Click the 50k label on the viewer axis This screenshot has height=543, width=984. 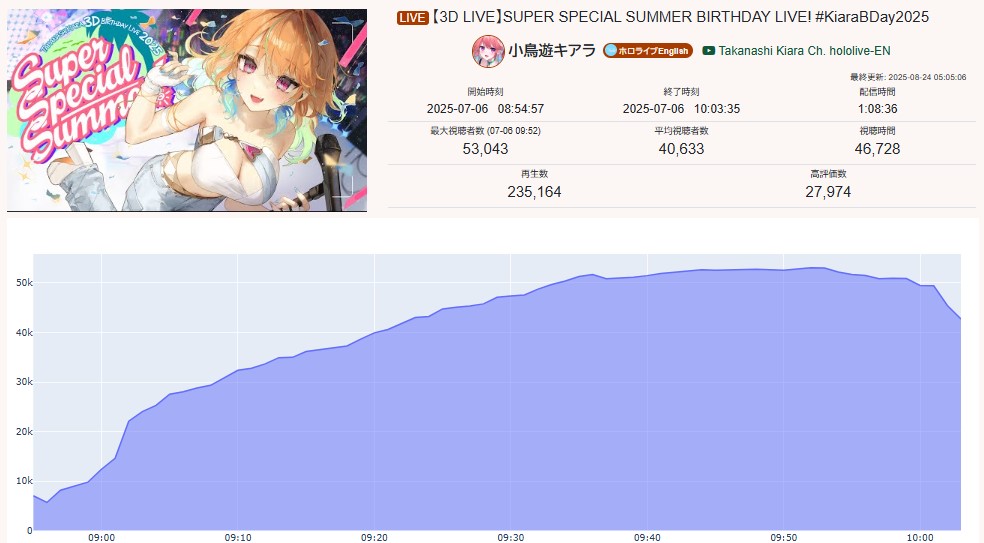pyautogui.click(x=24, y=283)
